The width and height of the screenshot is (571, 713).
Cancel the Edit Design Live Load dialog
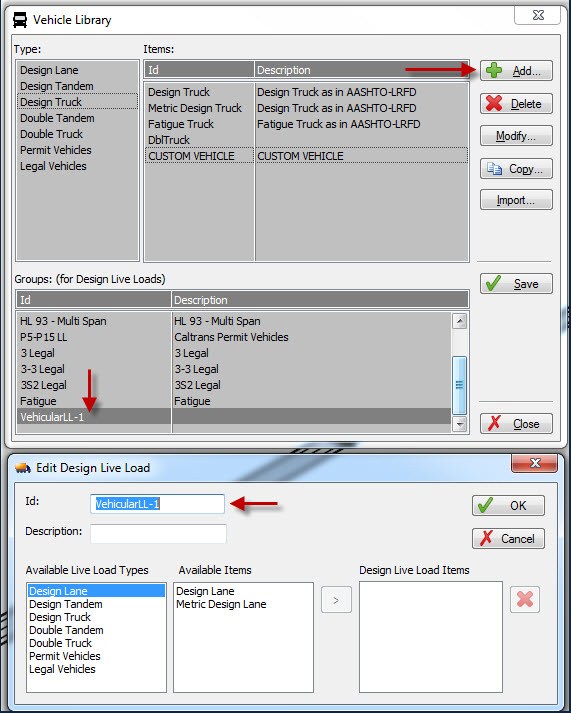[x=508, y=538]
